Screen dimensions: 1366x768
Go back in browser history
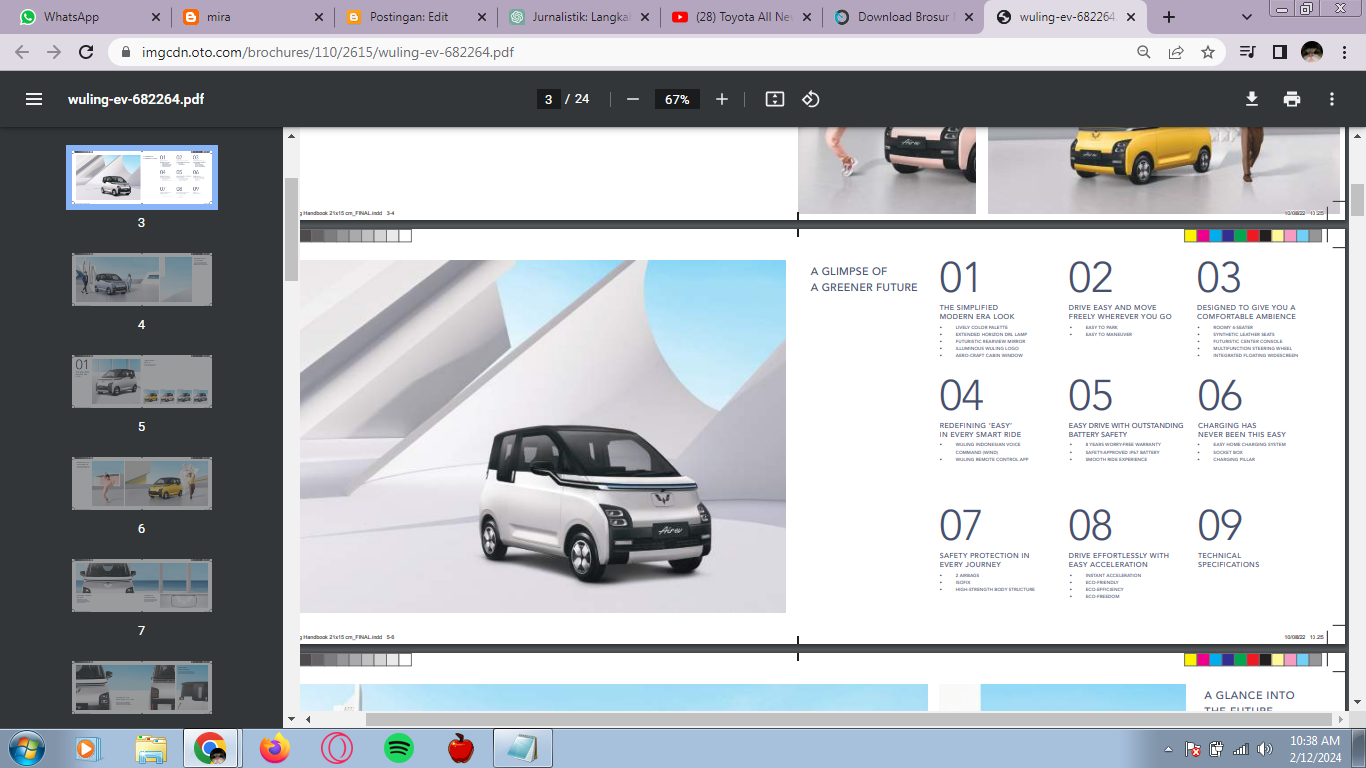[22, 52]
